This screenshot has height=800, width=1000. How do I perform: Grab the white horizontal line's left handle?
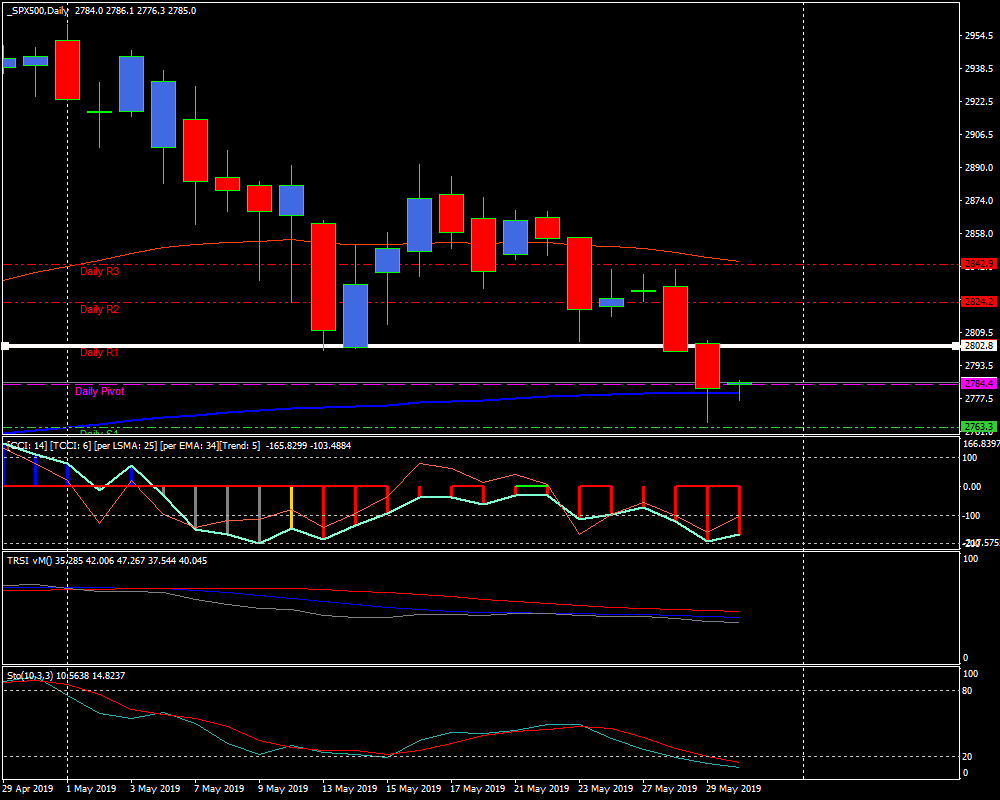tap(5, 346)
